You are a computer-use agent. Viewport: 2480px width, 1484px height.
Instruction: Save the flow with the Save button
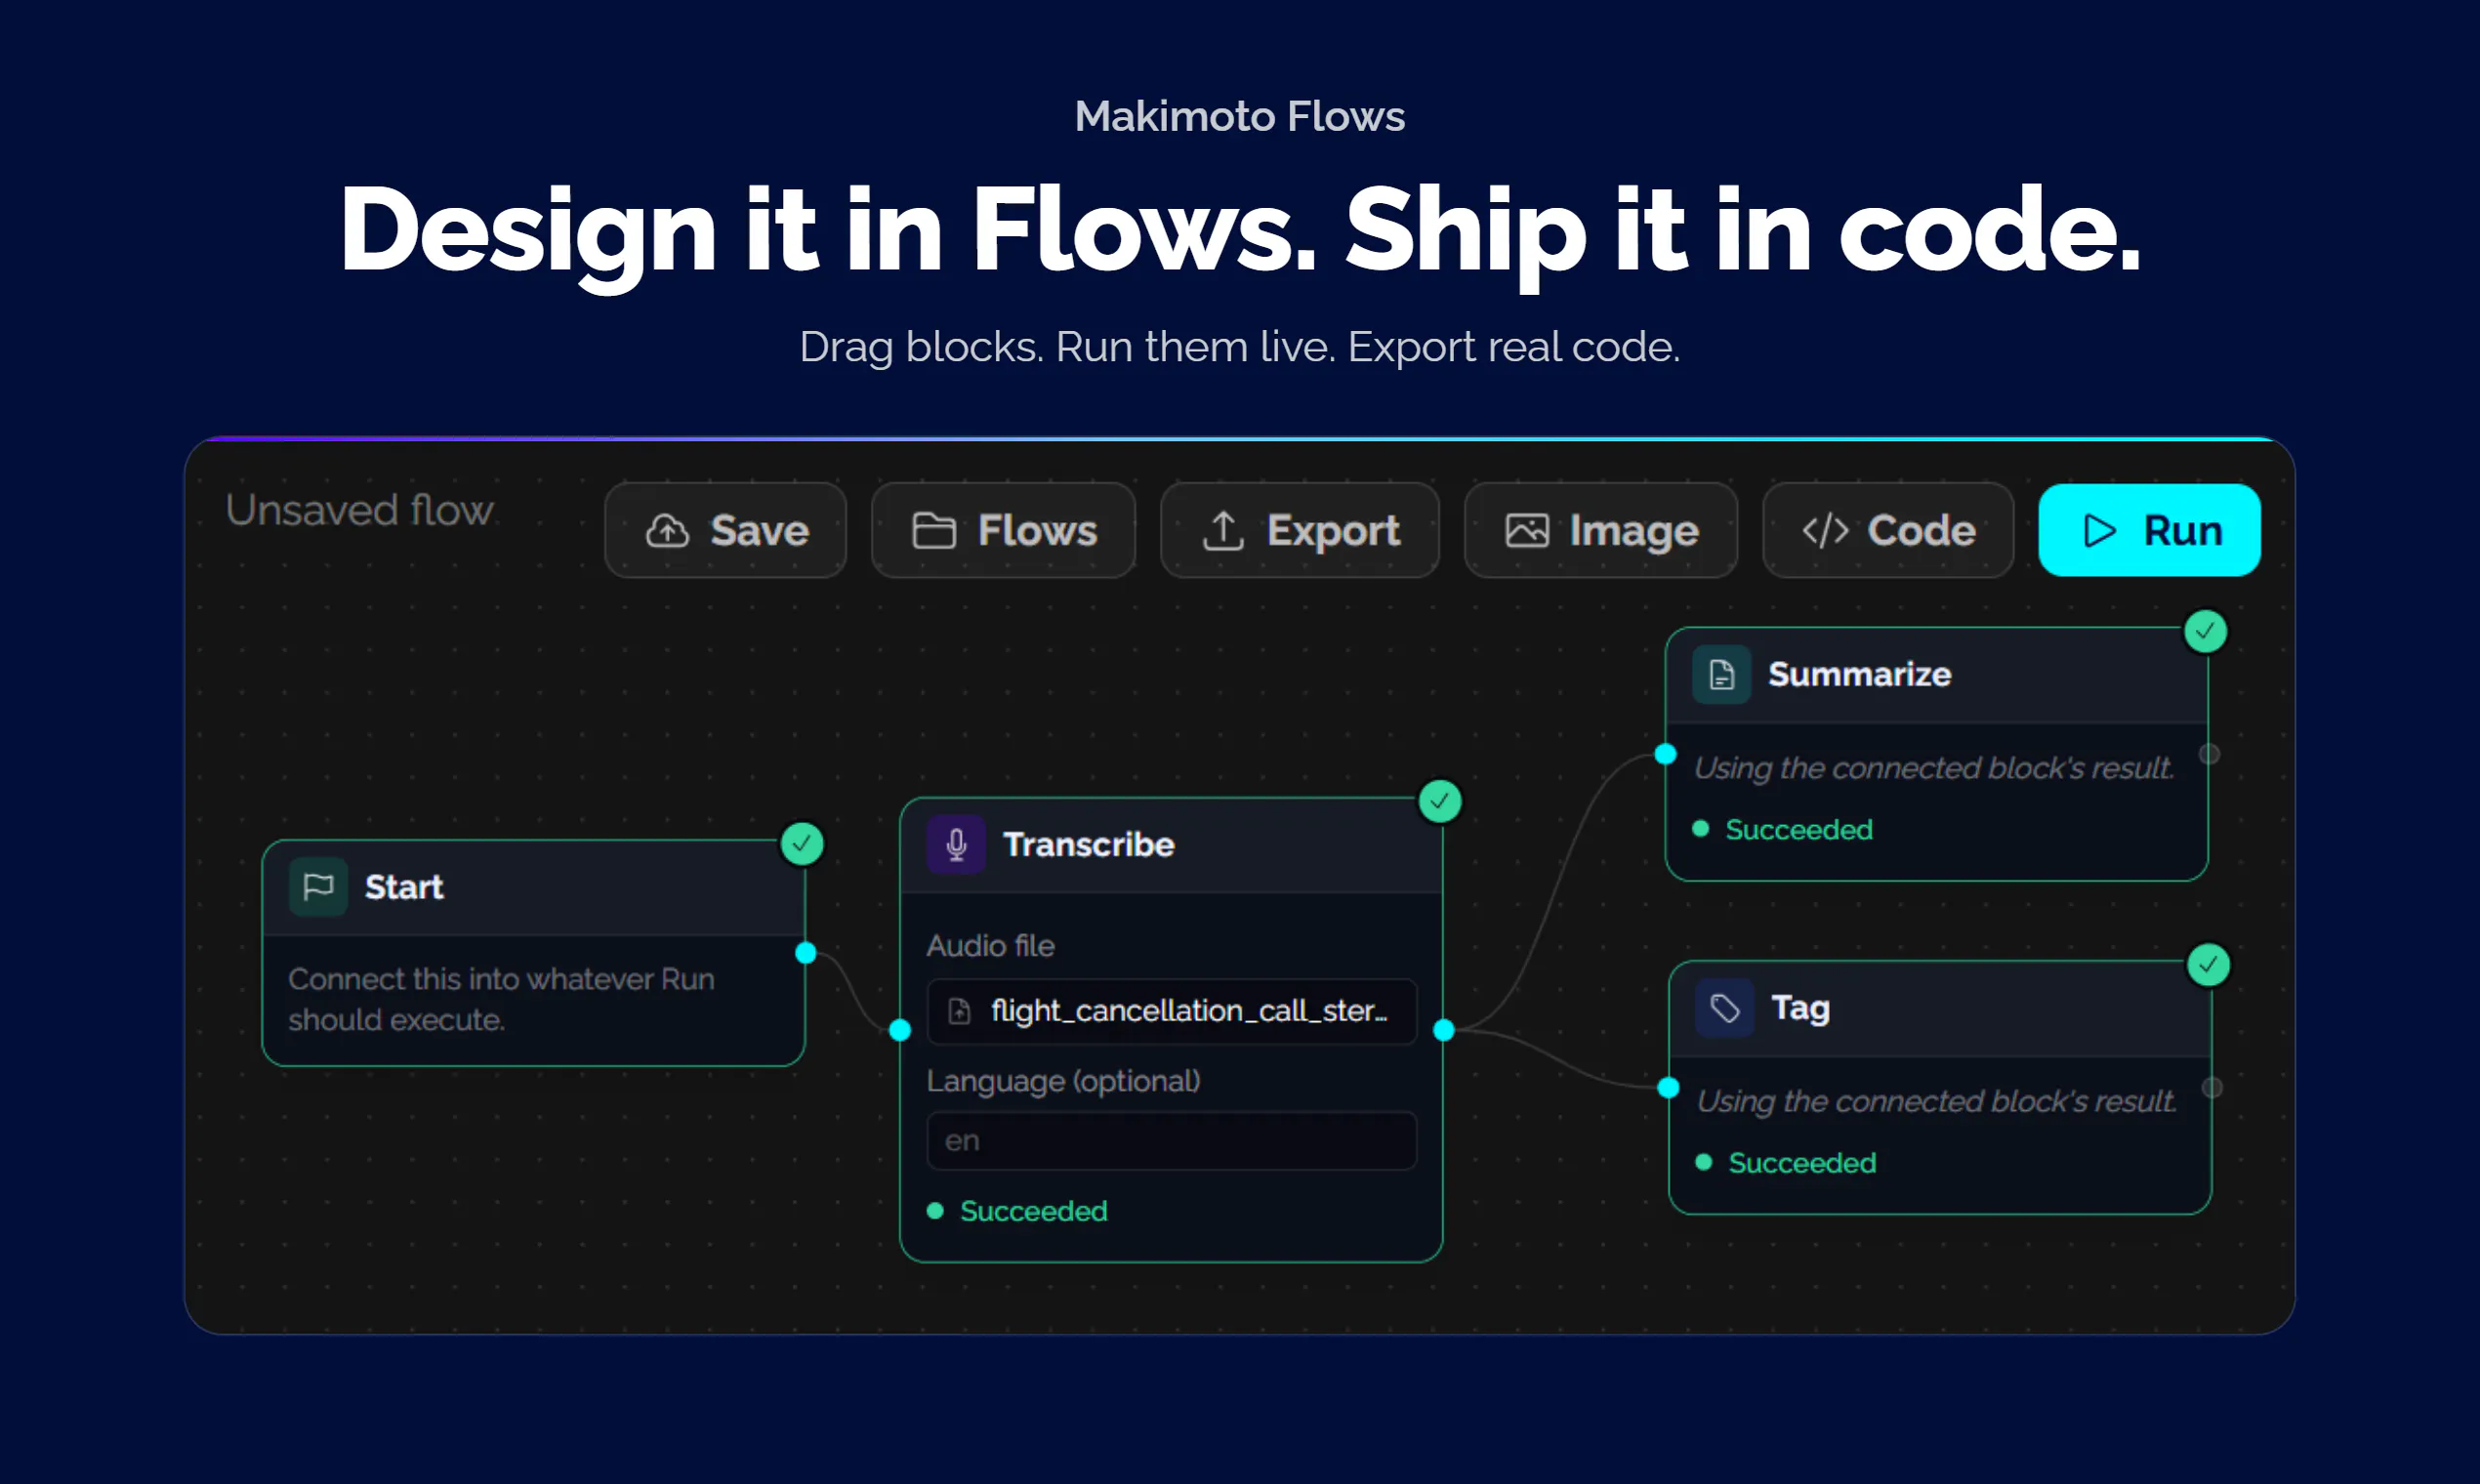coord(726,530)
